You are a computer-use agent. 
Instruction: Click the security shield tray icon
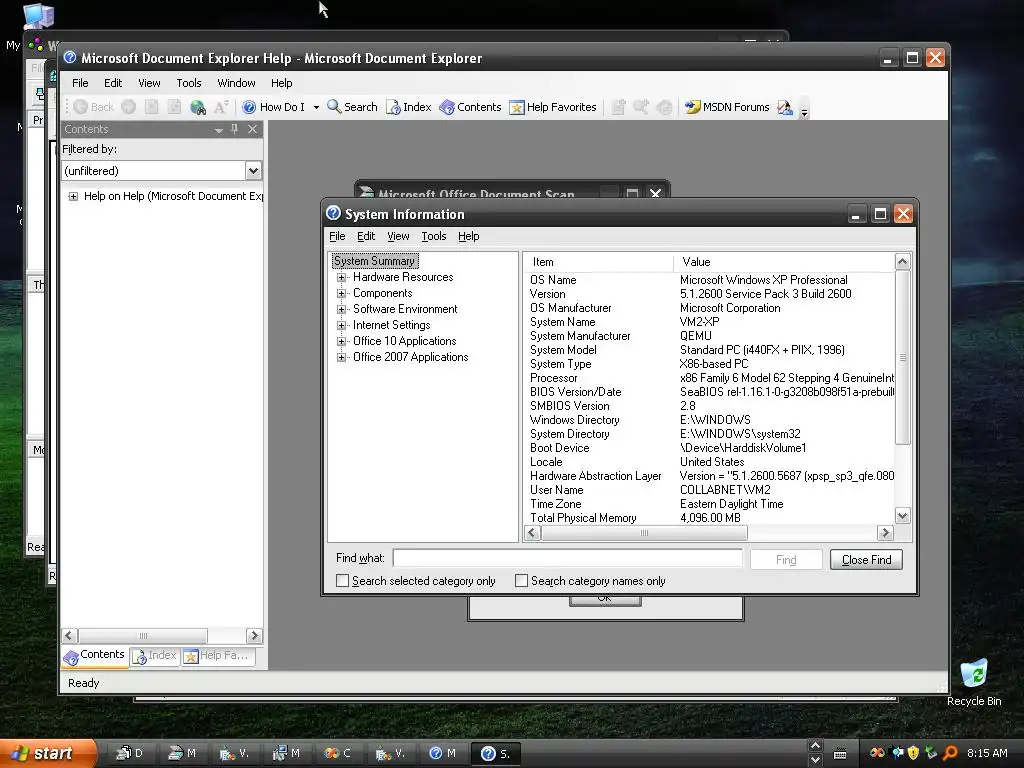(913, 753)
